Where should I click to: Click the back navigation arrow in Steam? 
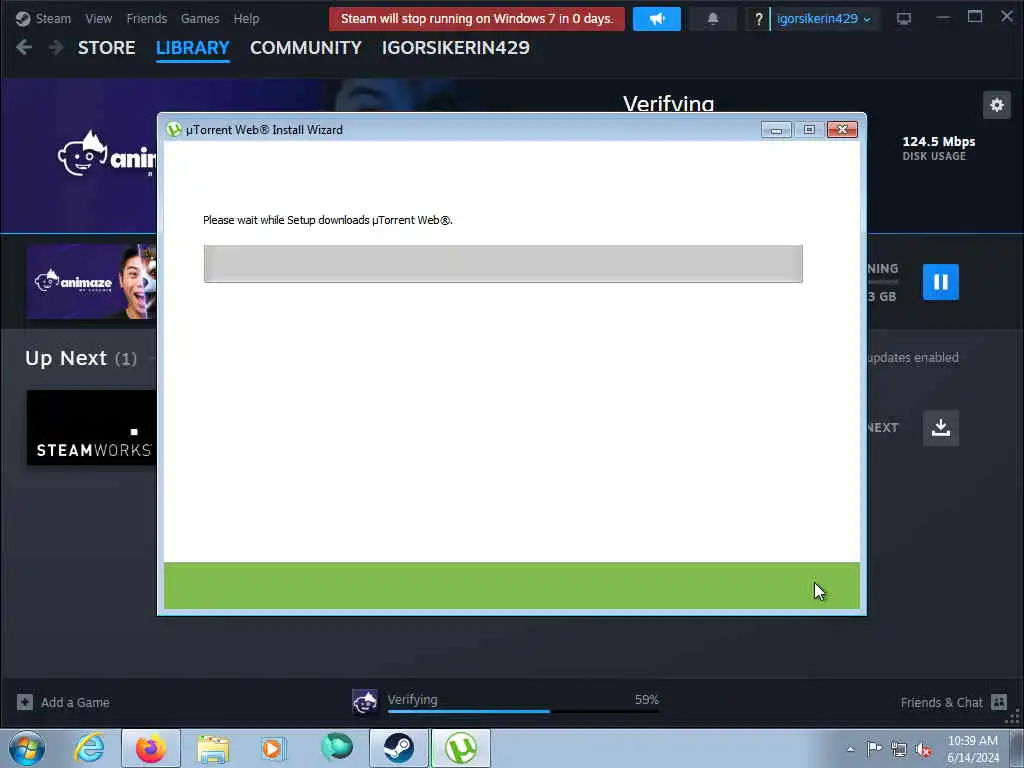(x=24, y=47)
